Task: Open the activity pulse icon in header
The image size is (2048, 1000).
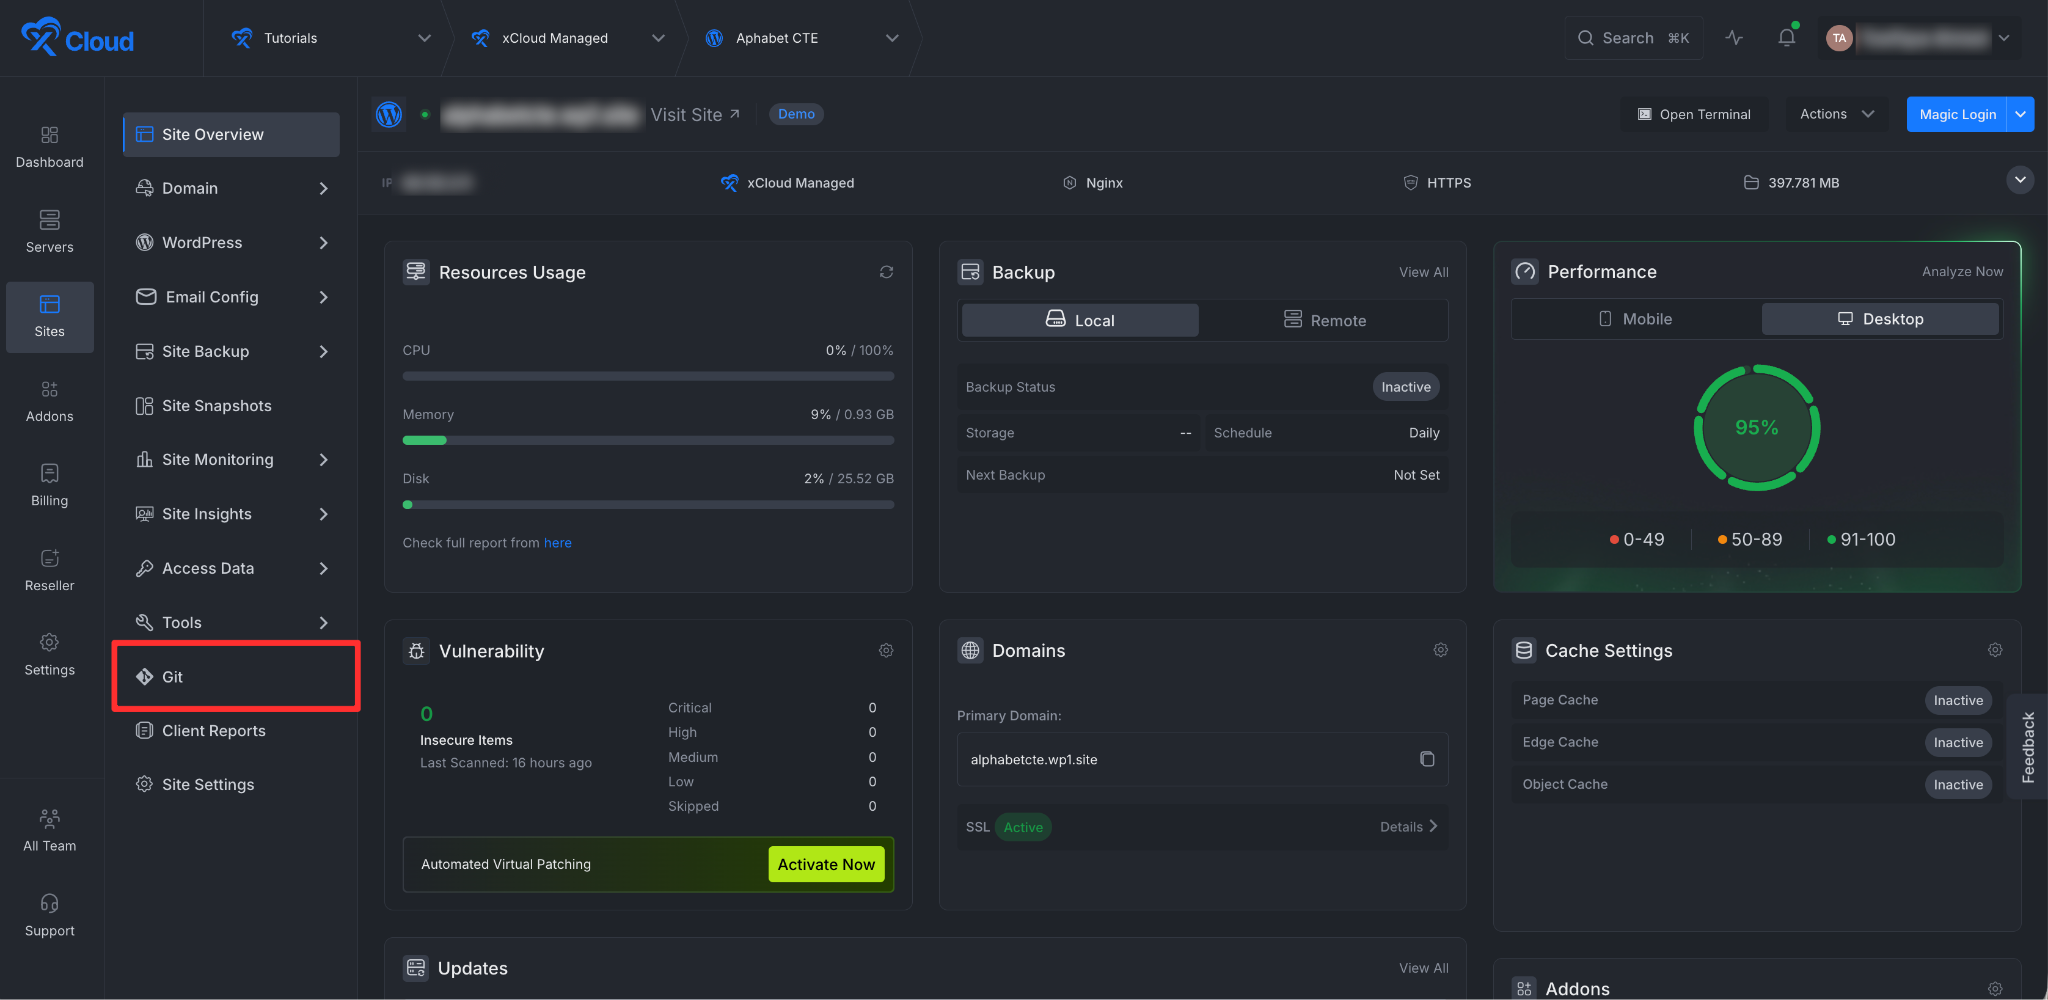Action: point(1734,38)
